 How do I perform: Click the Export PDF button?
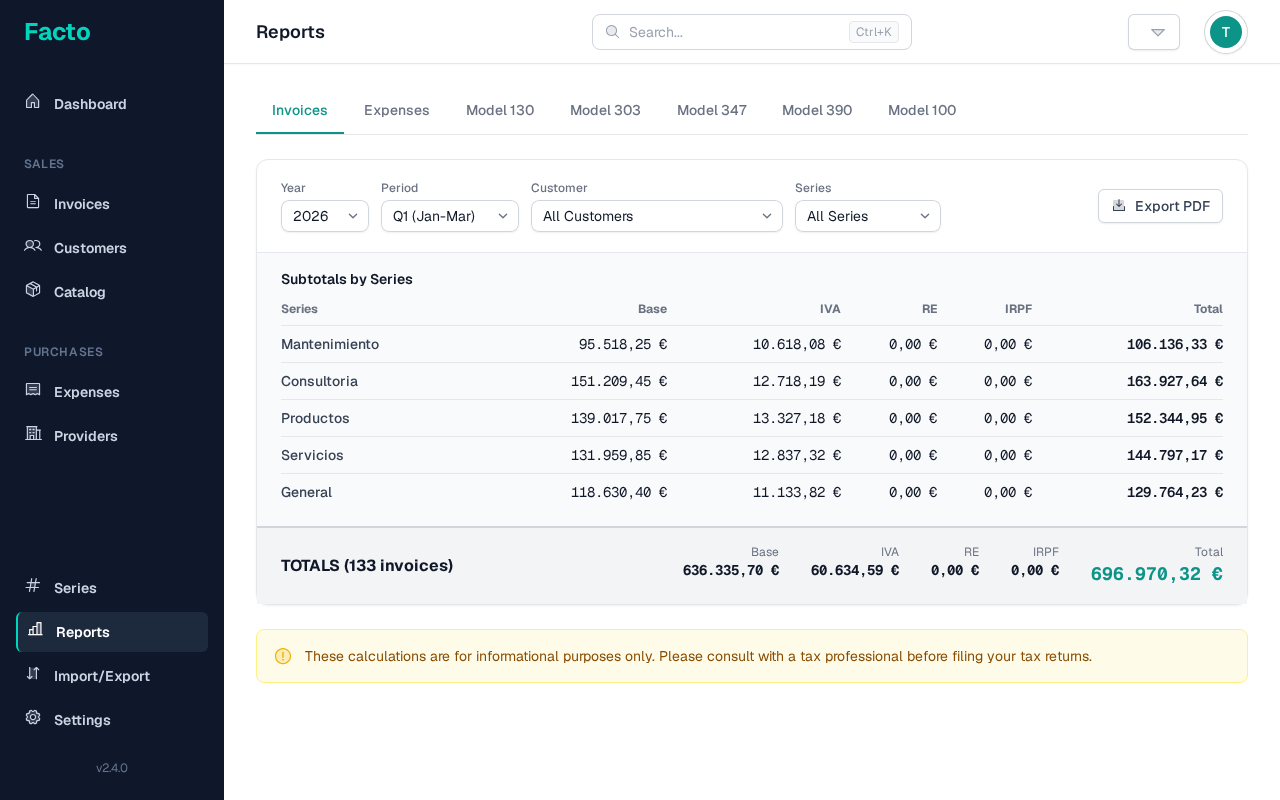coord(1160,206)
